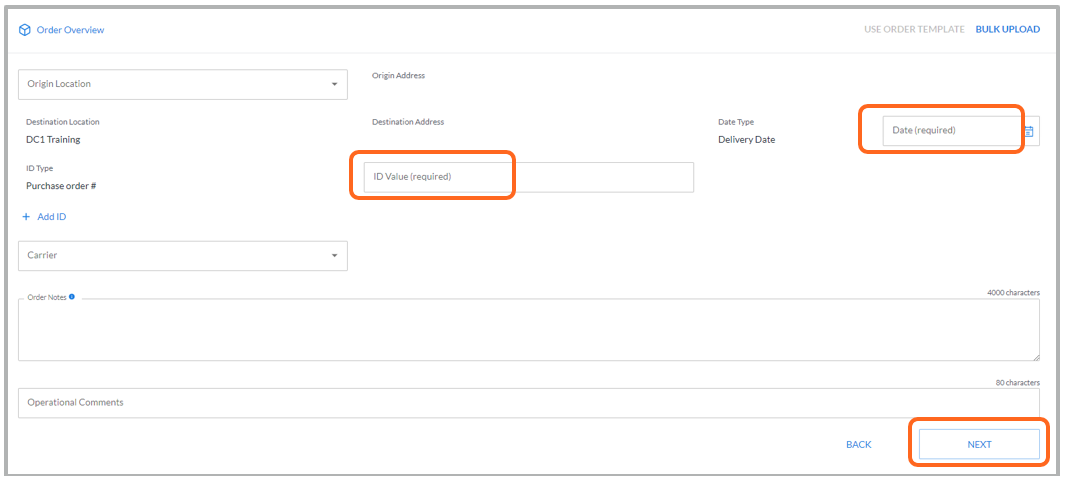Select the Order Overview heading

70,30
